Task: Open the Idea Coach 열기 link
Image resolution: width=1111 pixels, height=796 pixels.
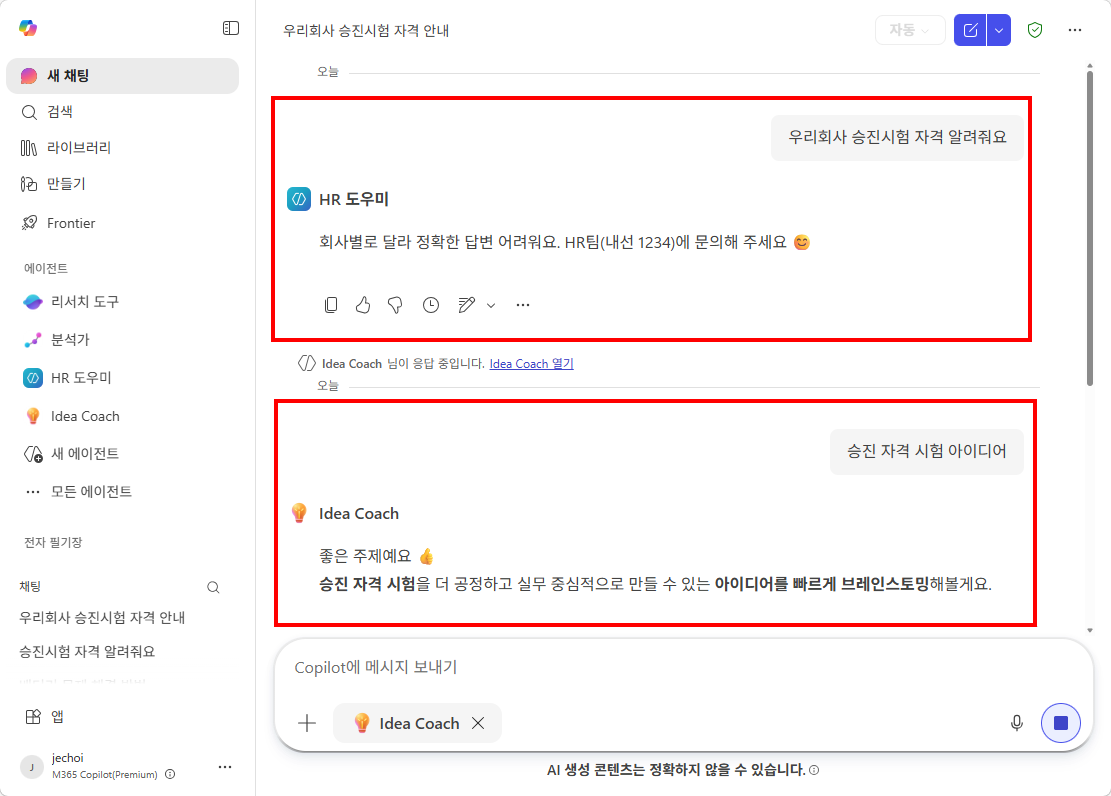Action: (531, 364)
